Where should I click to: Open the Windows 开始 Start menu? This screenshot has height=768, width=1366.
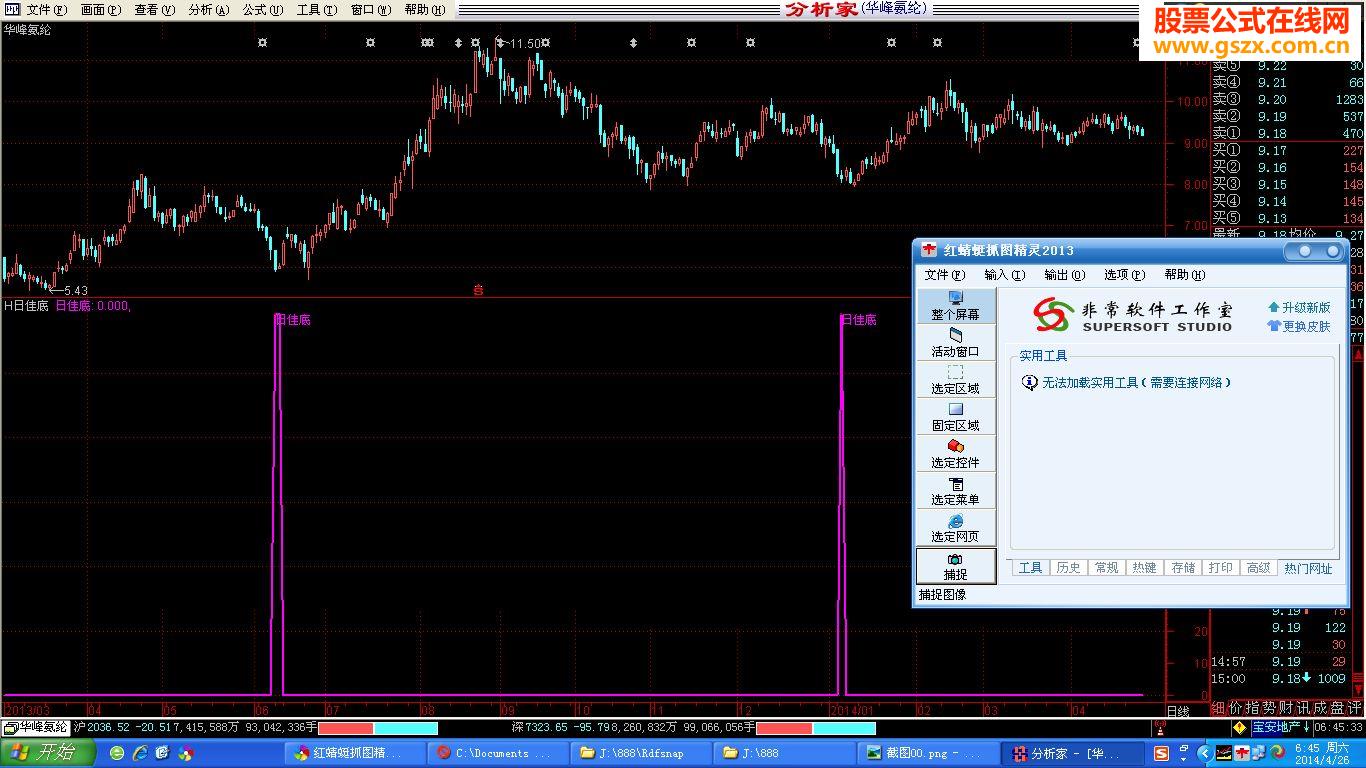point(48,752)
